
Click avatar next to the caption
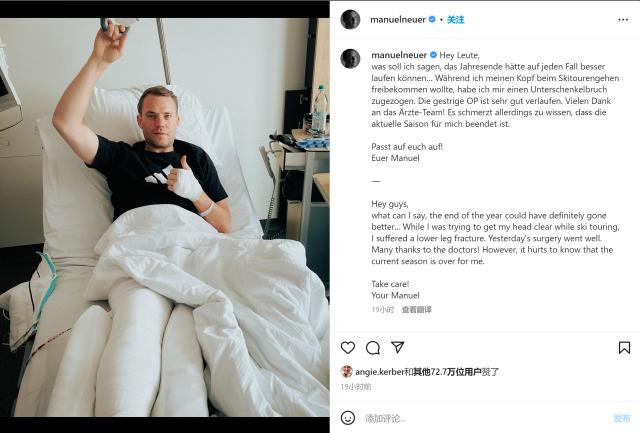click(x=350, y=58)
